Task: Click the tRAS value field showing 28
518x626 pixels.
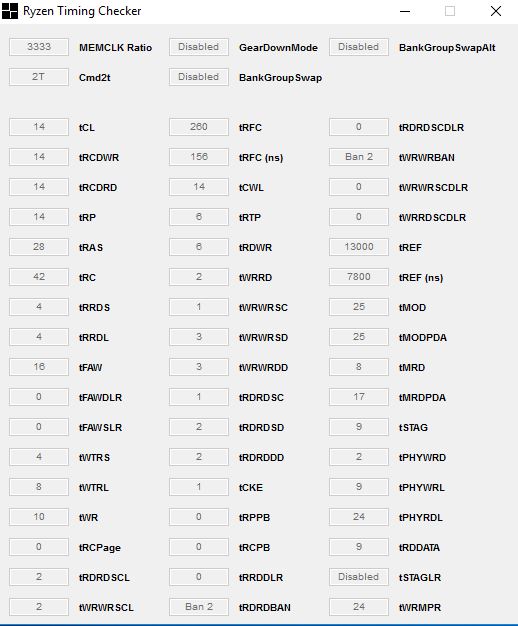Action: [39, 247]
